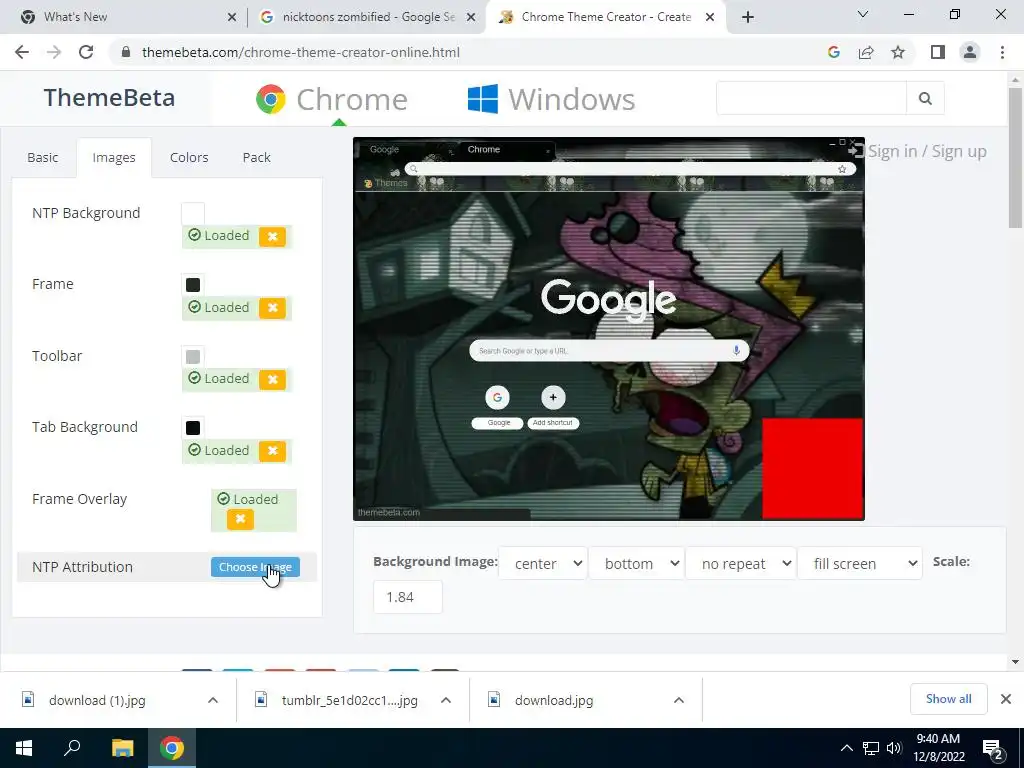The height and width of the screenshot is (768, 1024).
Task: Remove the Tab Background loaded image
Action: point(272,451)
